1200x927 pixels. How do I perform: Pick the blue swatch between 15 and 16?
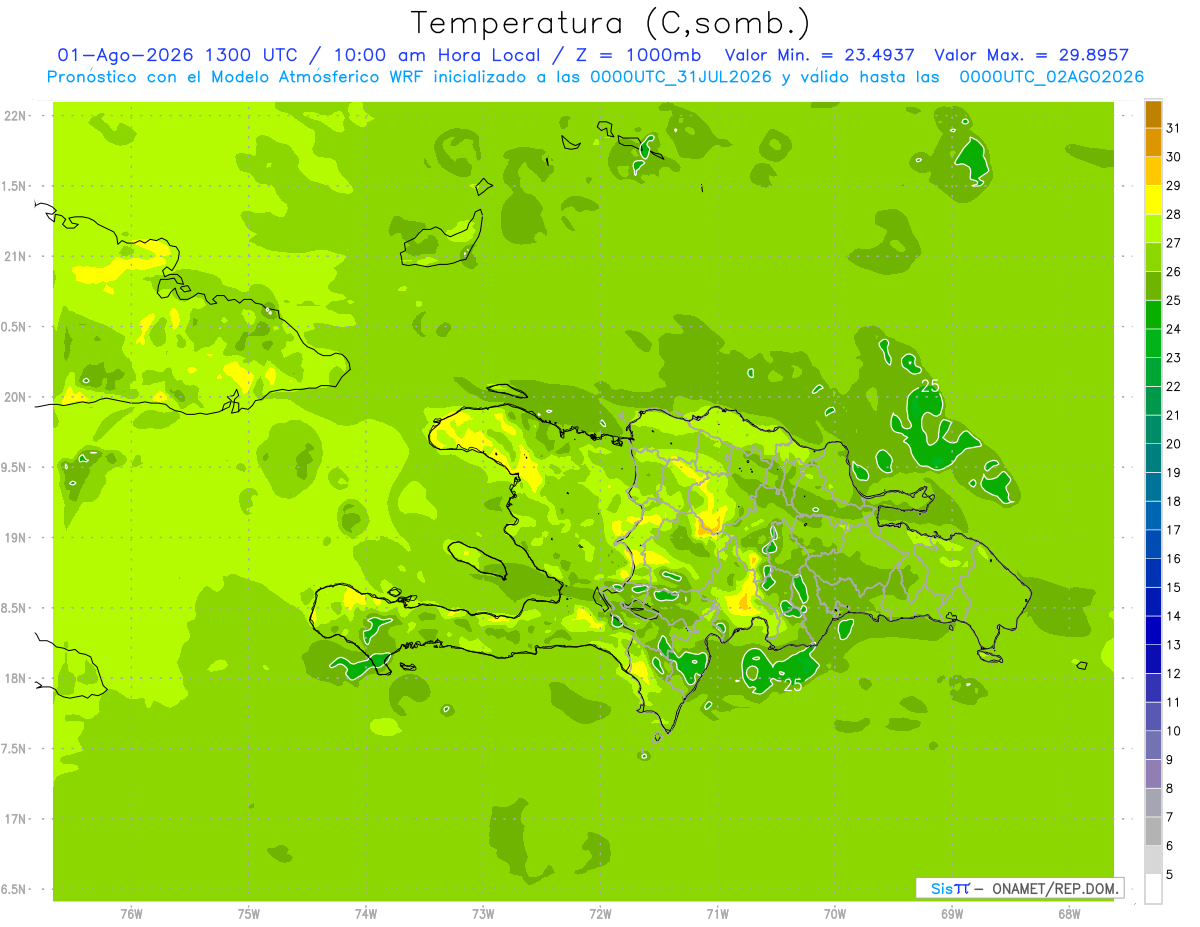(1153, 573)
